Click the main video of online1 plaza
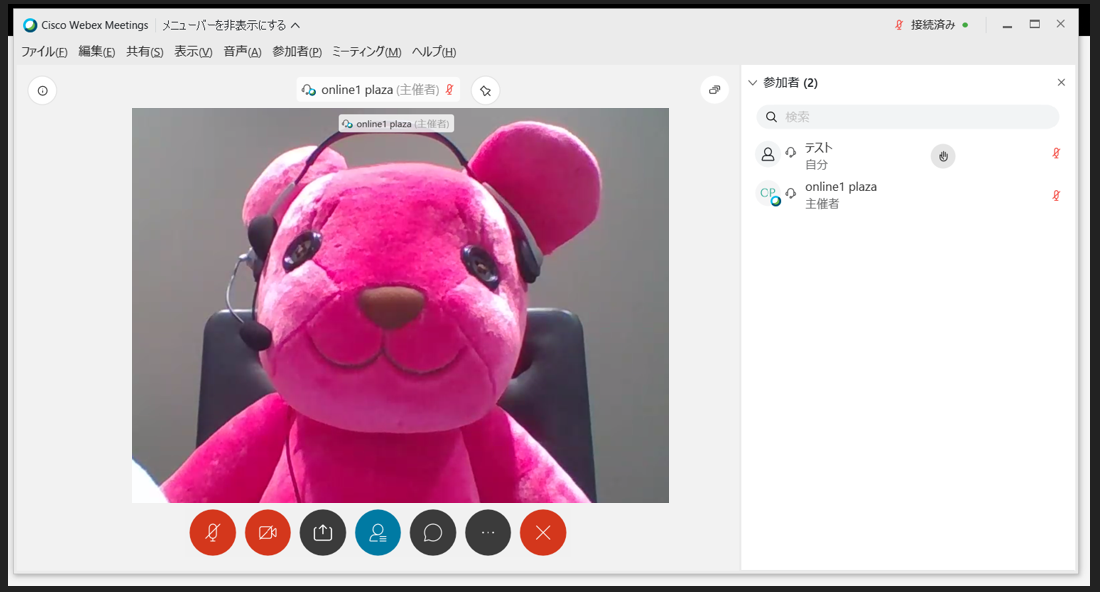1100x592 pixels. pyautogui.click(x=400, y=305)
